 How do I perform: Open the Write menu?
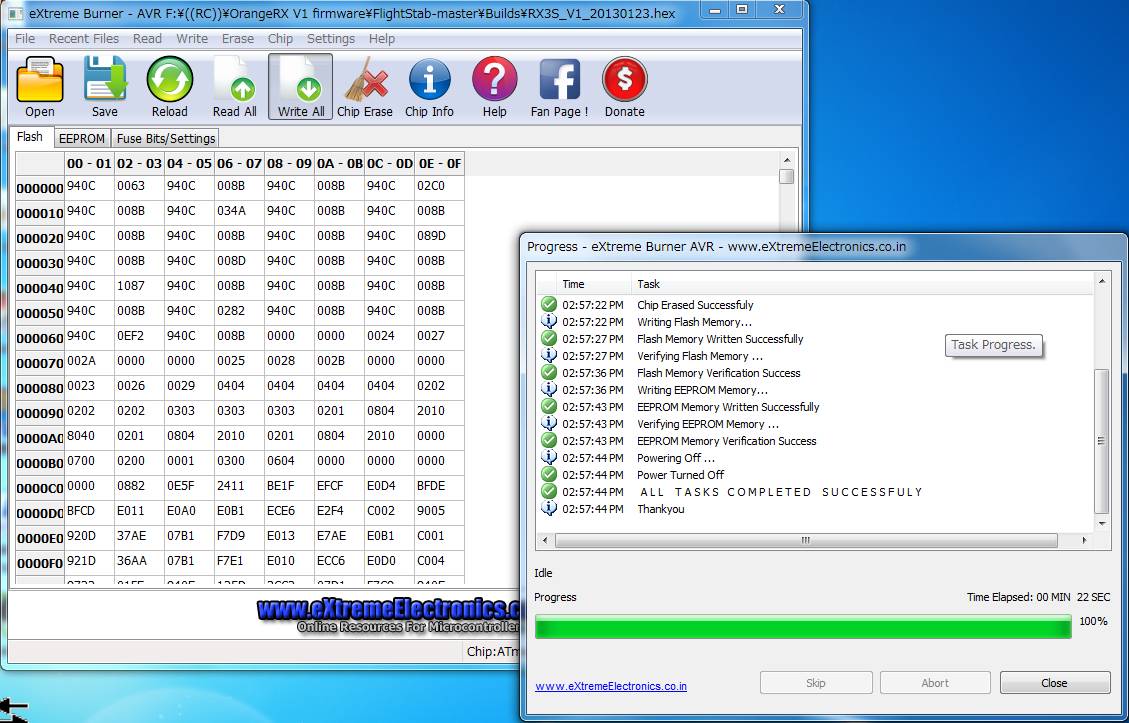[x=192, y=39]
